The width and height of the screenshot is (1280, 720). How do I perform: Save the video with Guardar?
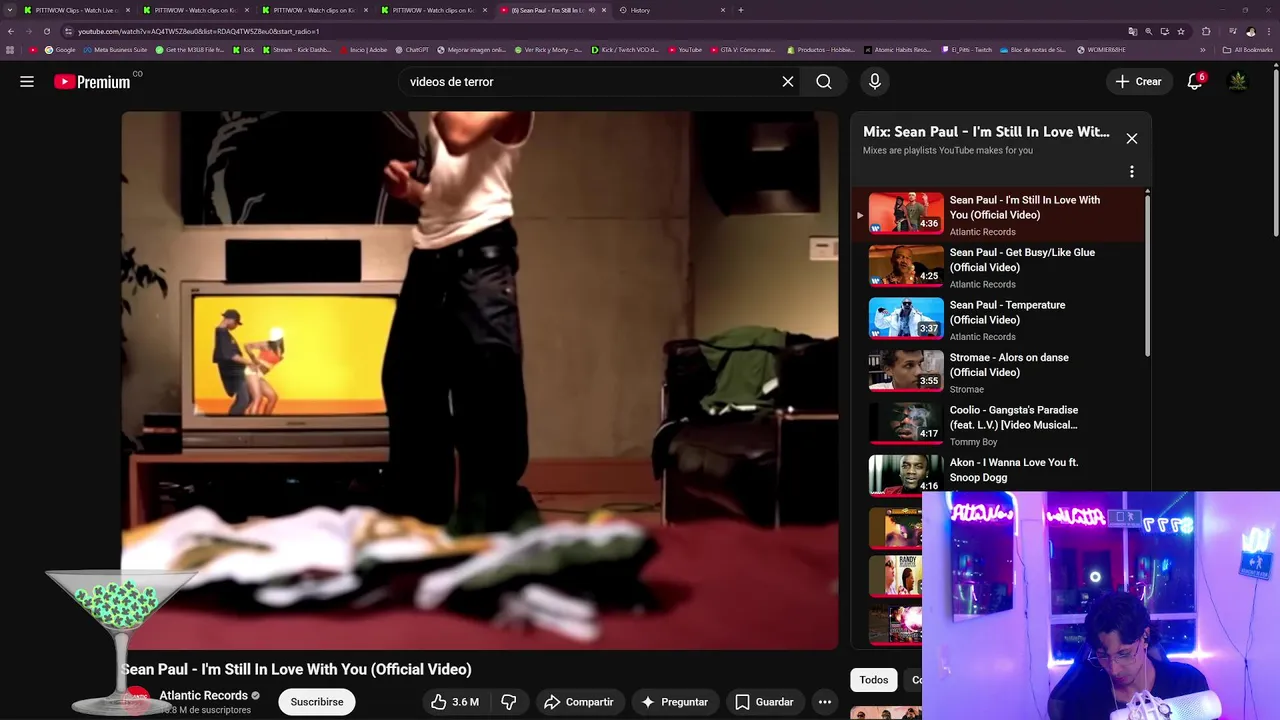click(x=765, y=702)
